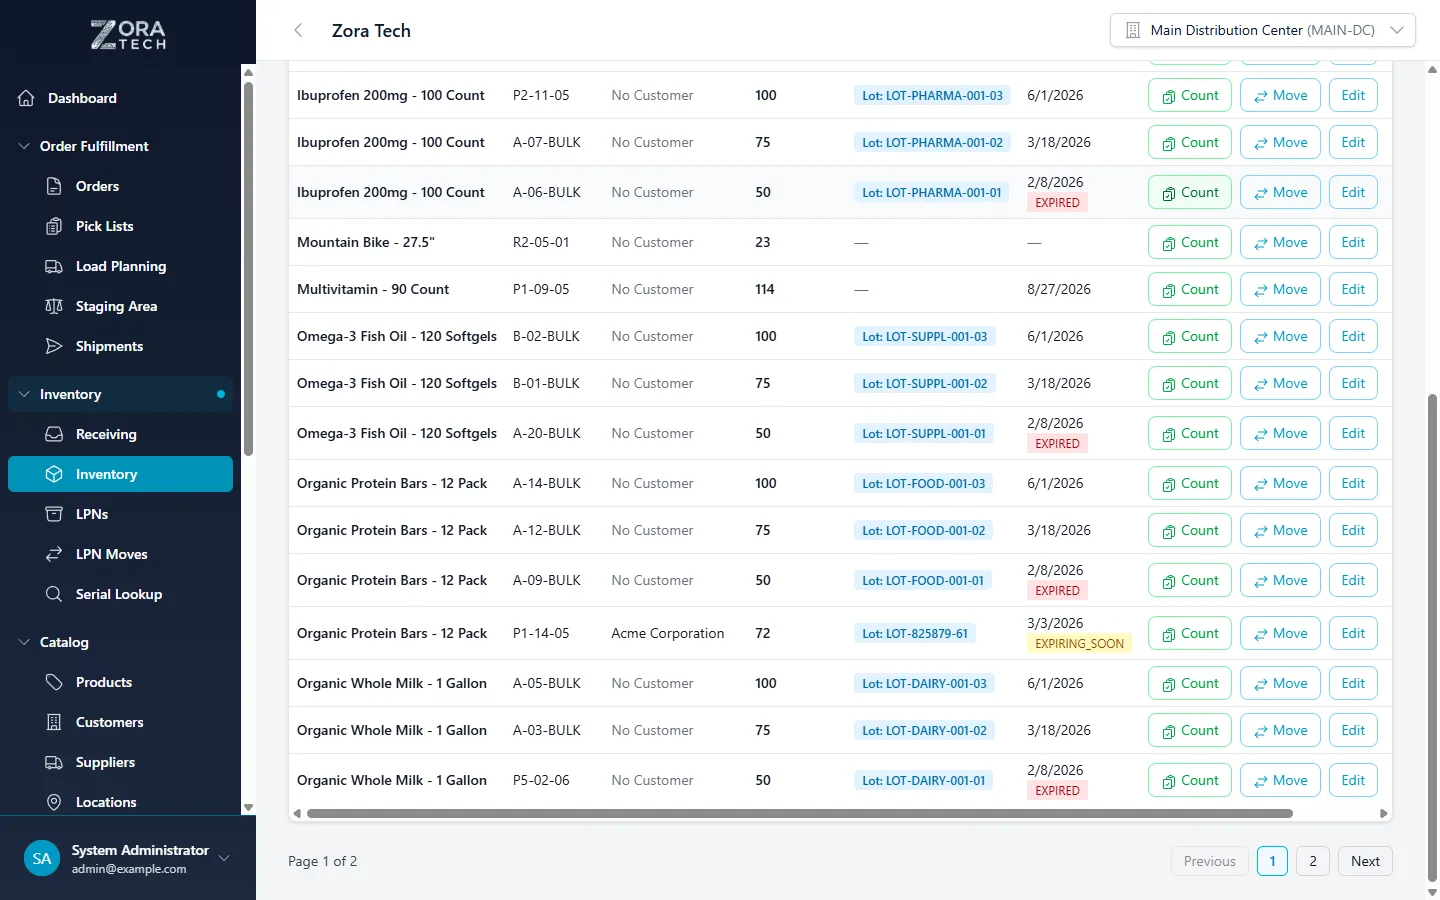Click the Load Planning truck icon
This screenshot has width=1440, height=900.
pyautogui.click(x=54, y=266)
